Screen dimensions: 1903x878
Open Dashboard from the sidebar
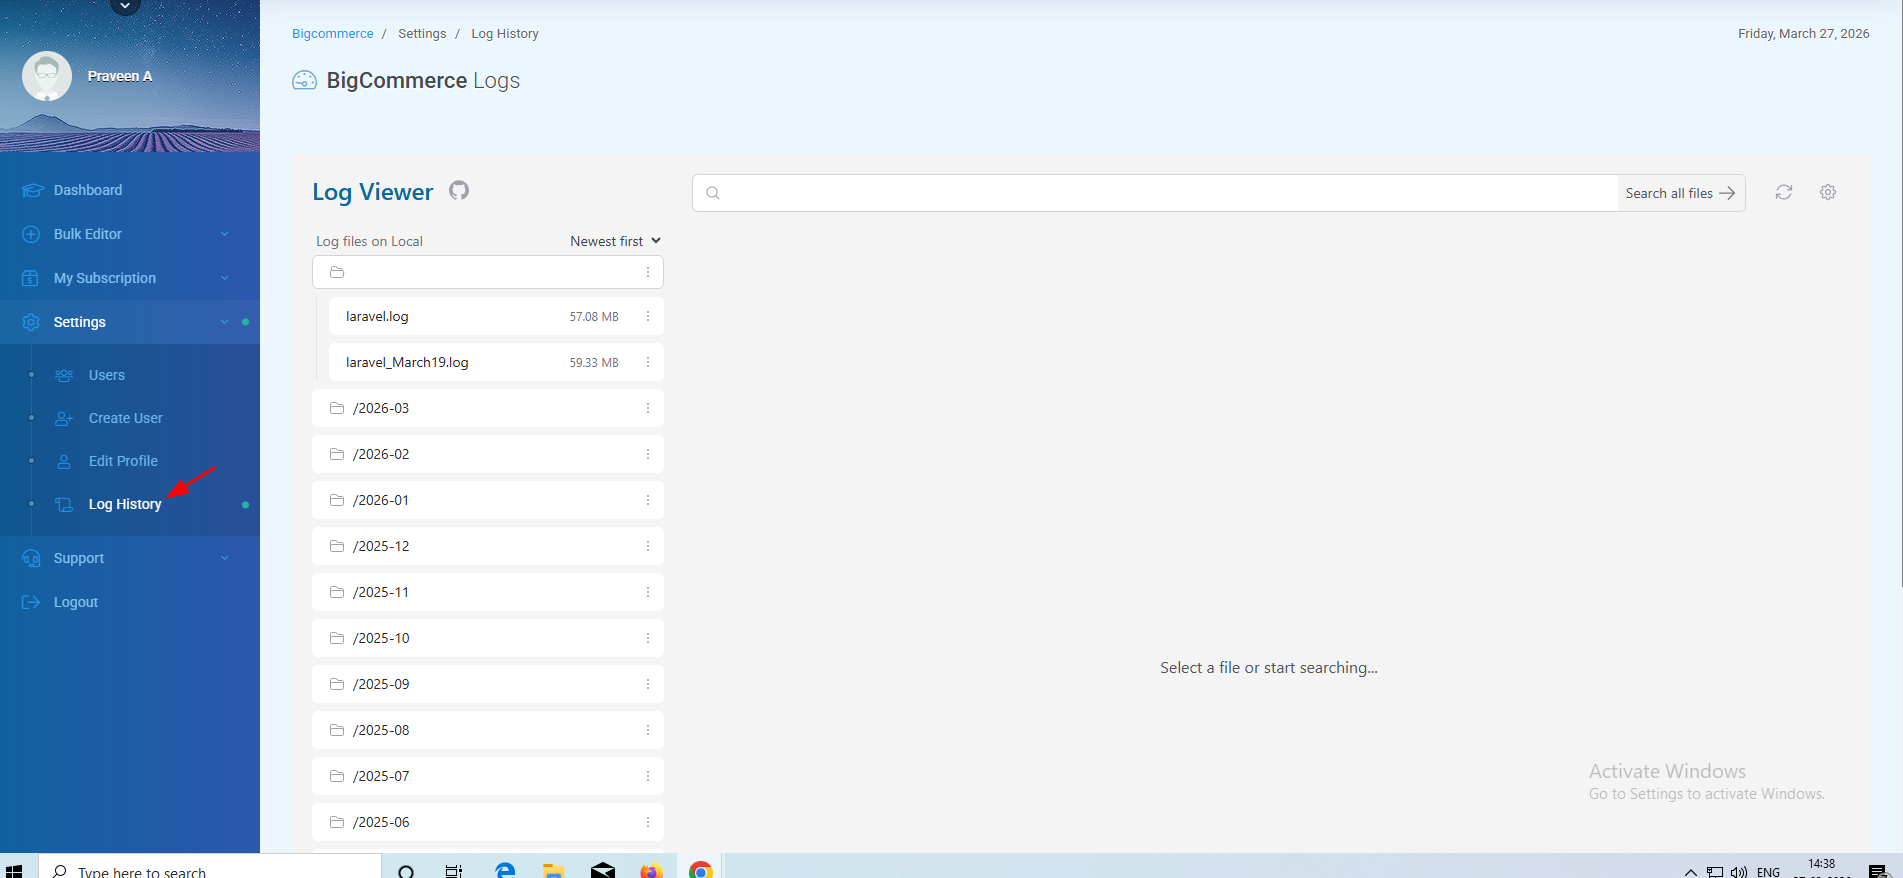coord(88,190)
